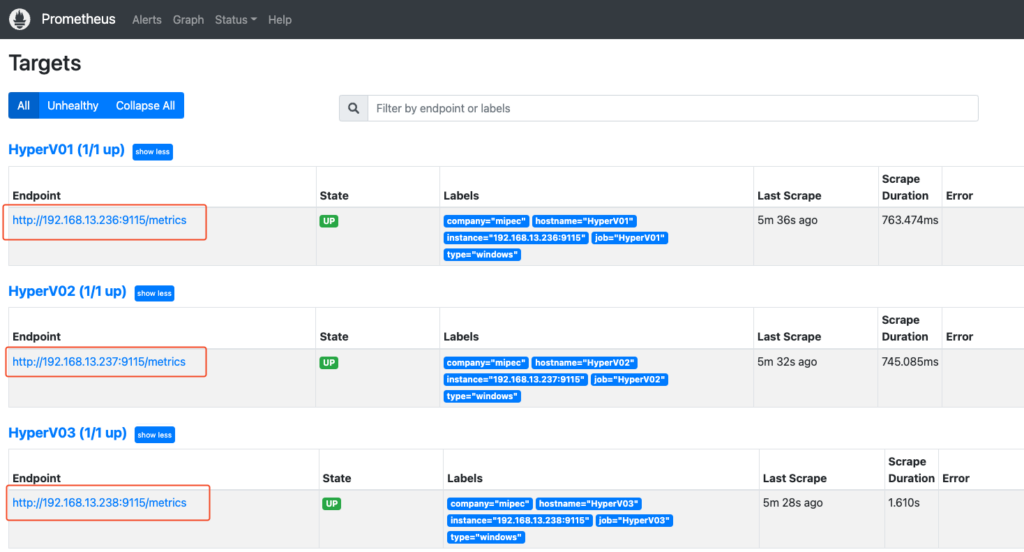Open the 192.168.13.238:9115 metrics endpoint link
This screenshot has height=552, width=1024.
click(x=99, y=503)
